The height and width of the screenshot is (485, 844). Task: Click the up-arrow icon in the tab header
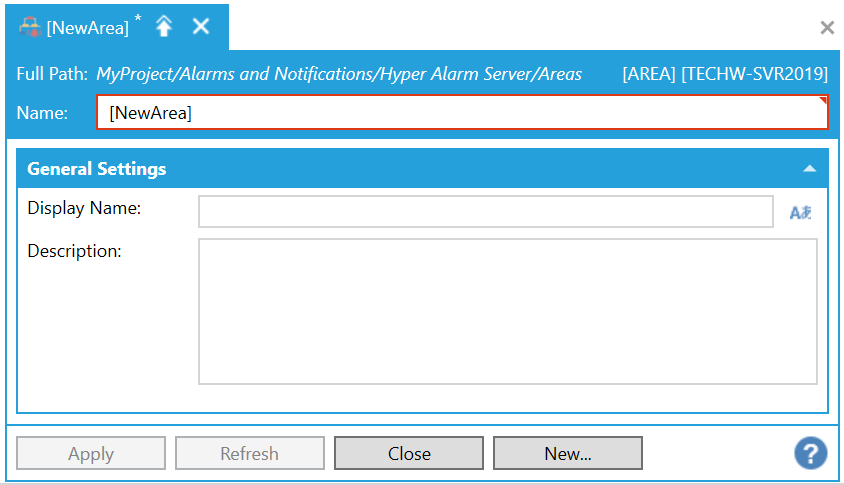(164, 27)
